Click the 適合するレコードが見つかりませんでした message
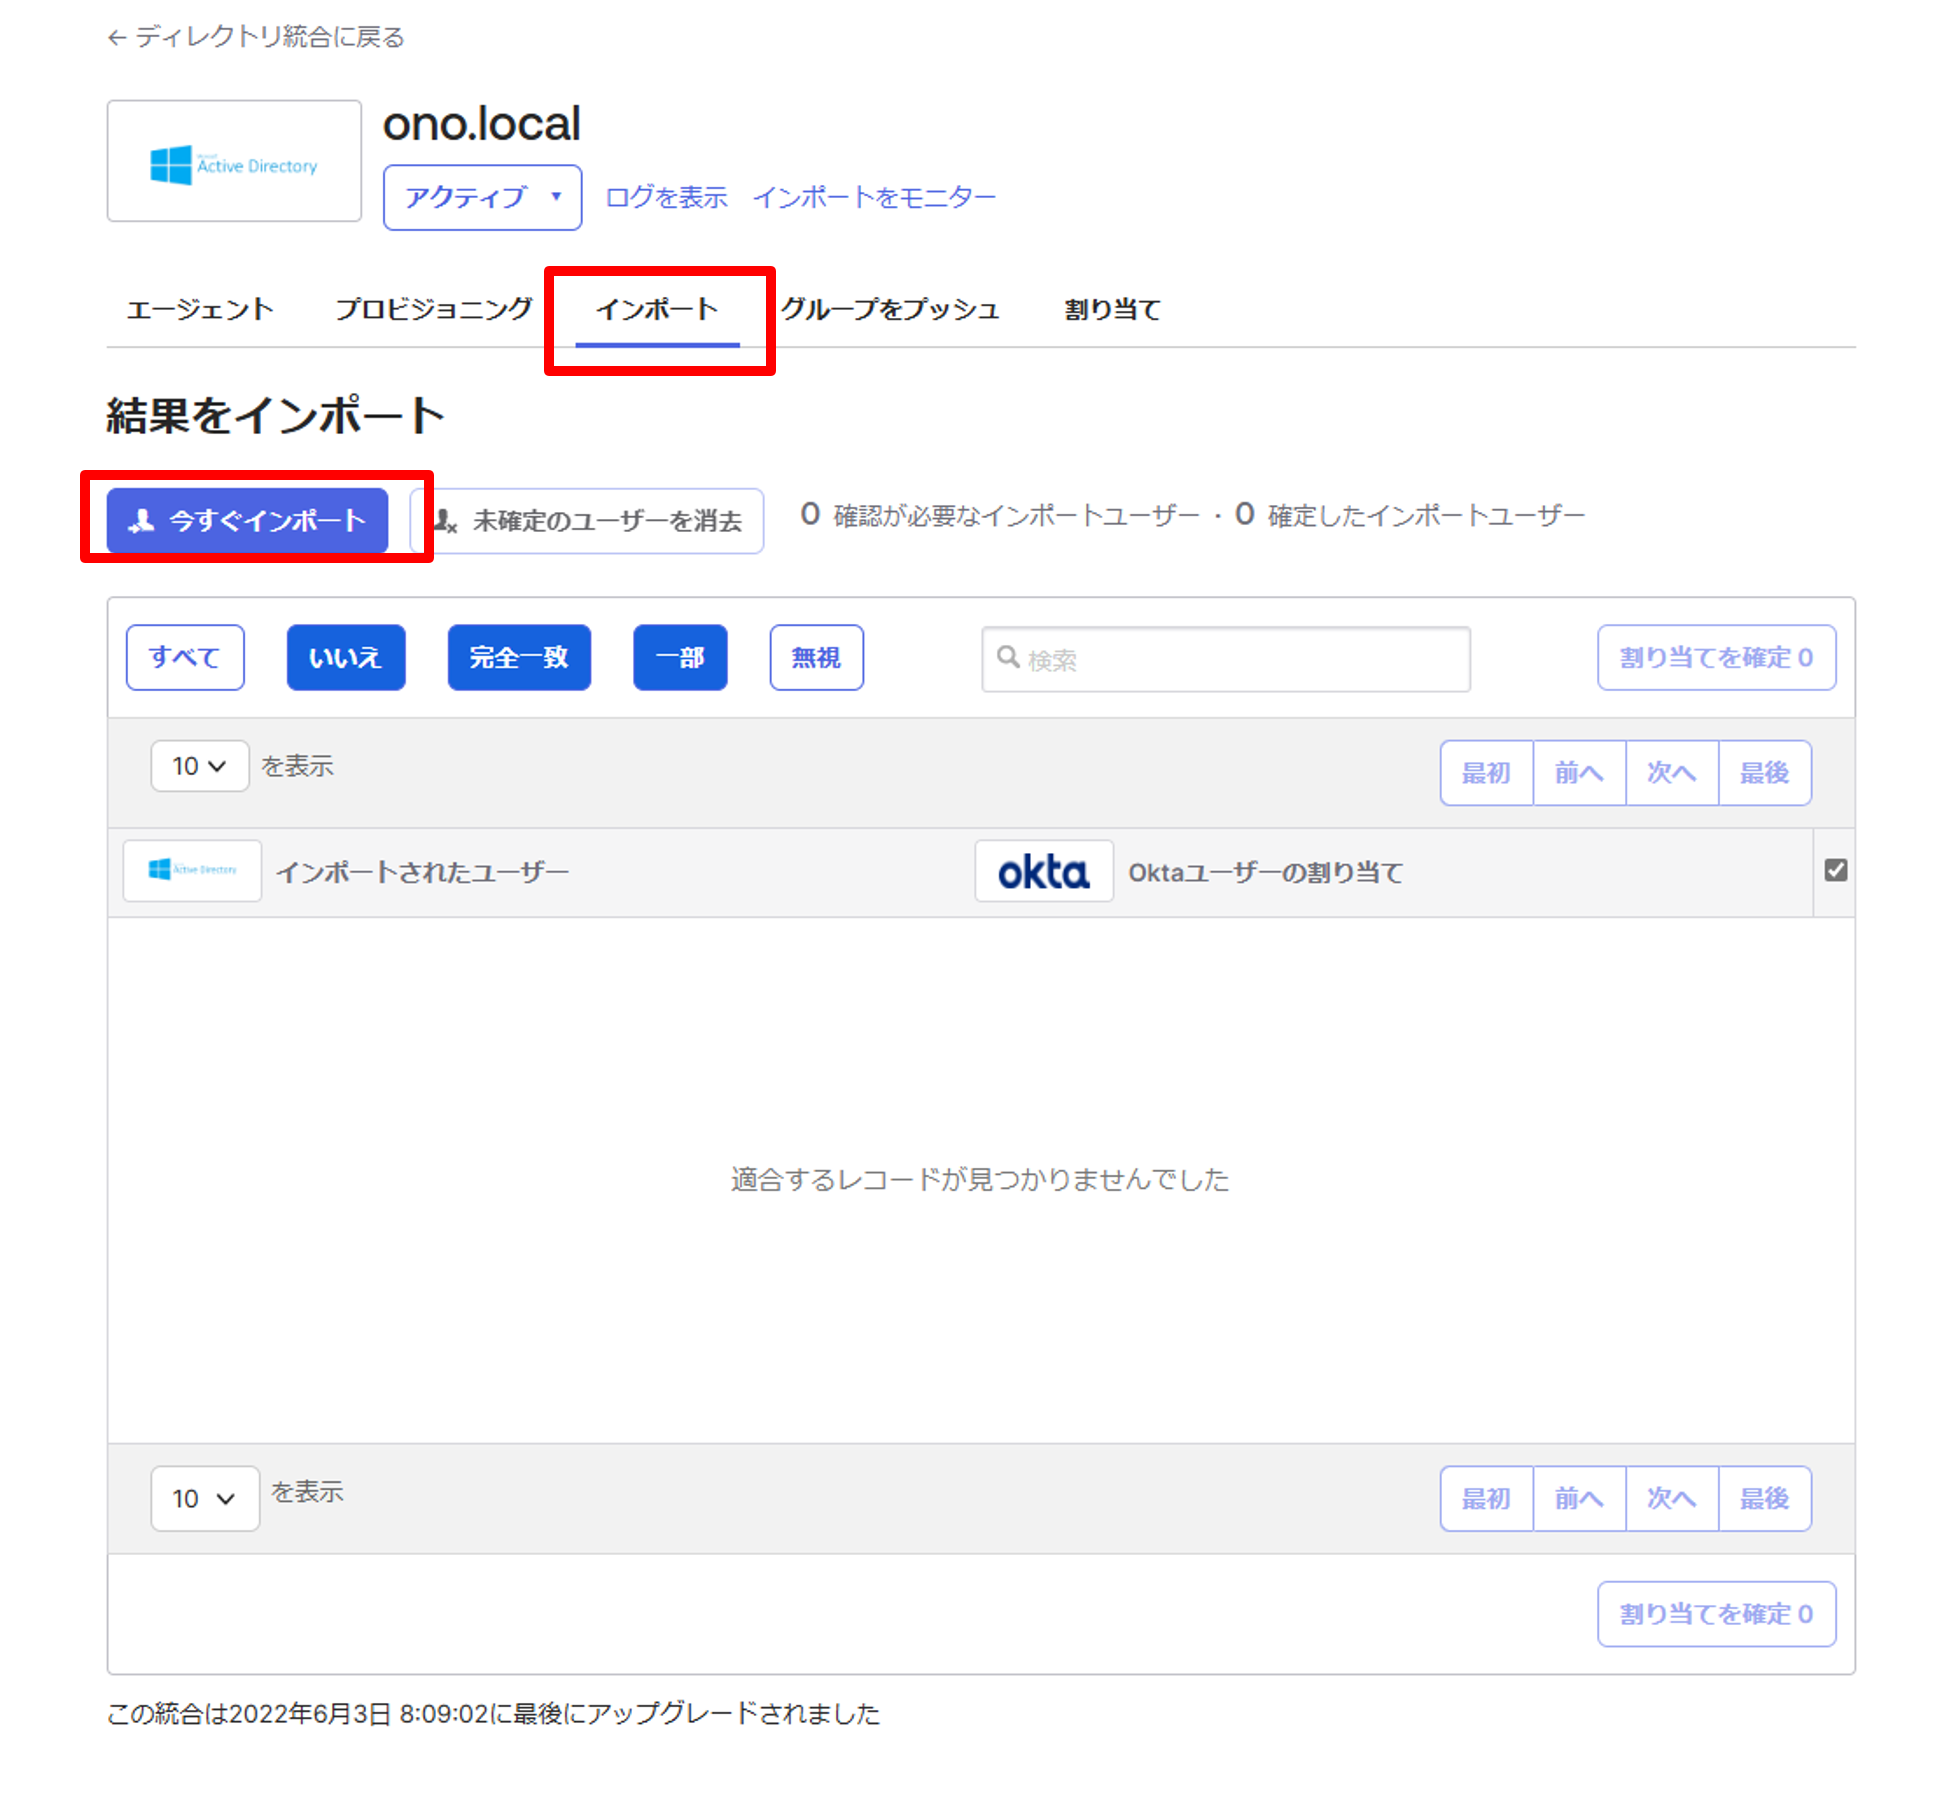1949x1796 pixels. 980,1180
